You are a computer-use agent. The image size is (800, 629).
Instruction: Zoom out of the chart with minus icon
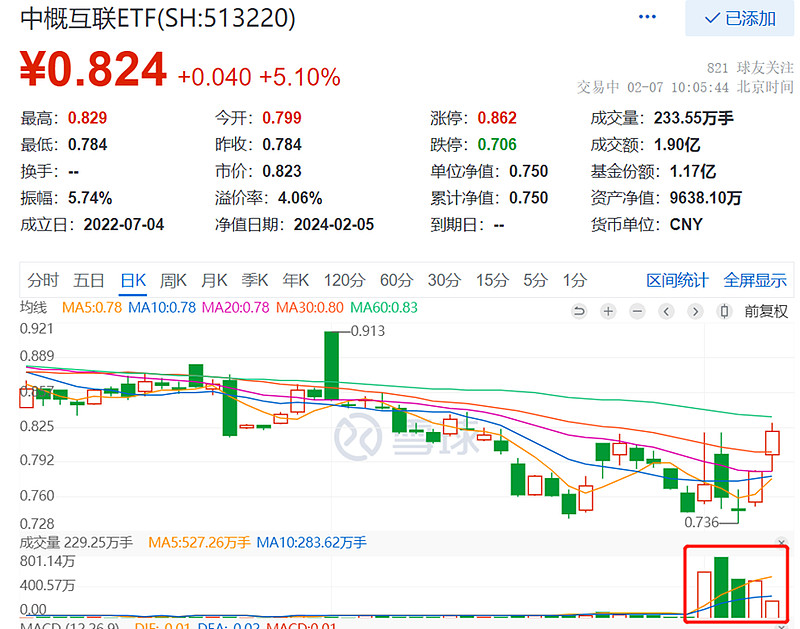pyautogui.click(x=637, y=311)
